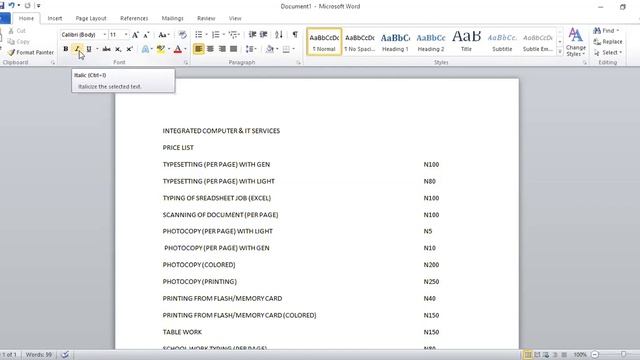Click the Redo icon in Quick Access

27,6
